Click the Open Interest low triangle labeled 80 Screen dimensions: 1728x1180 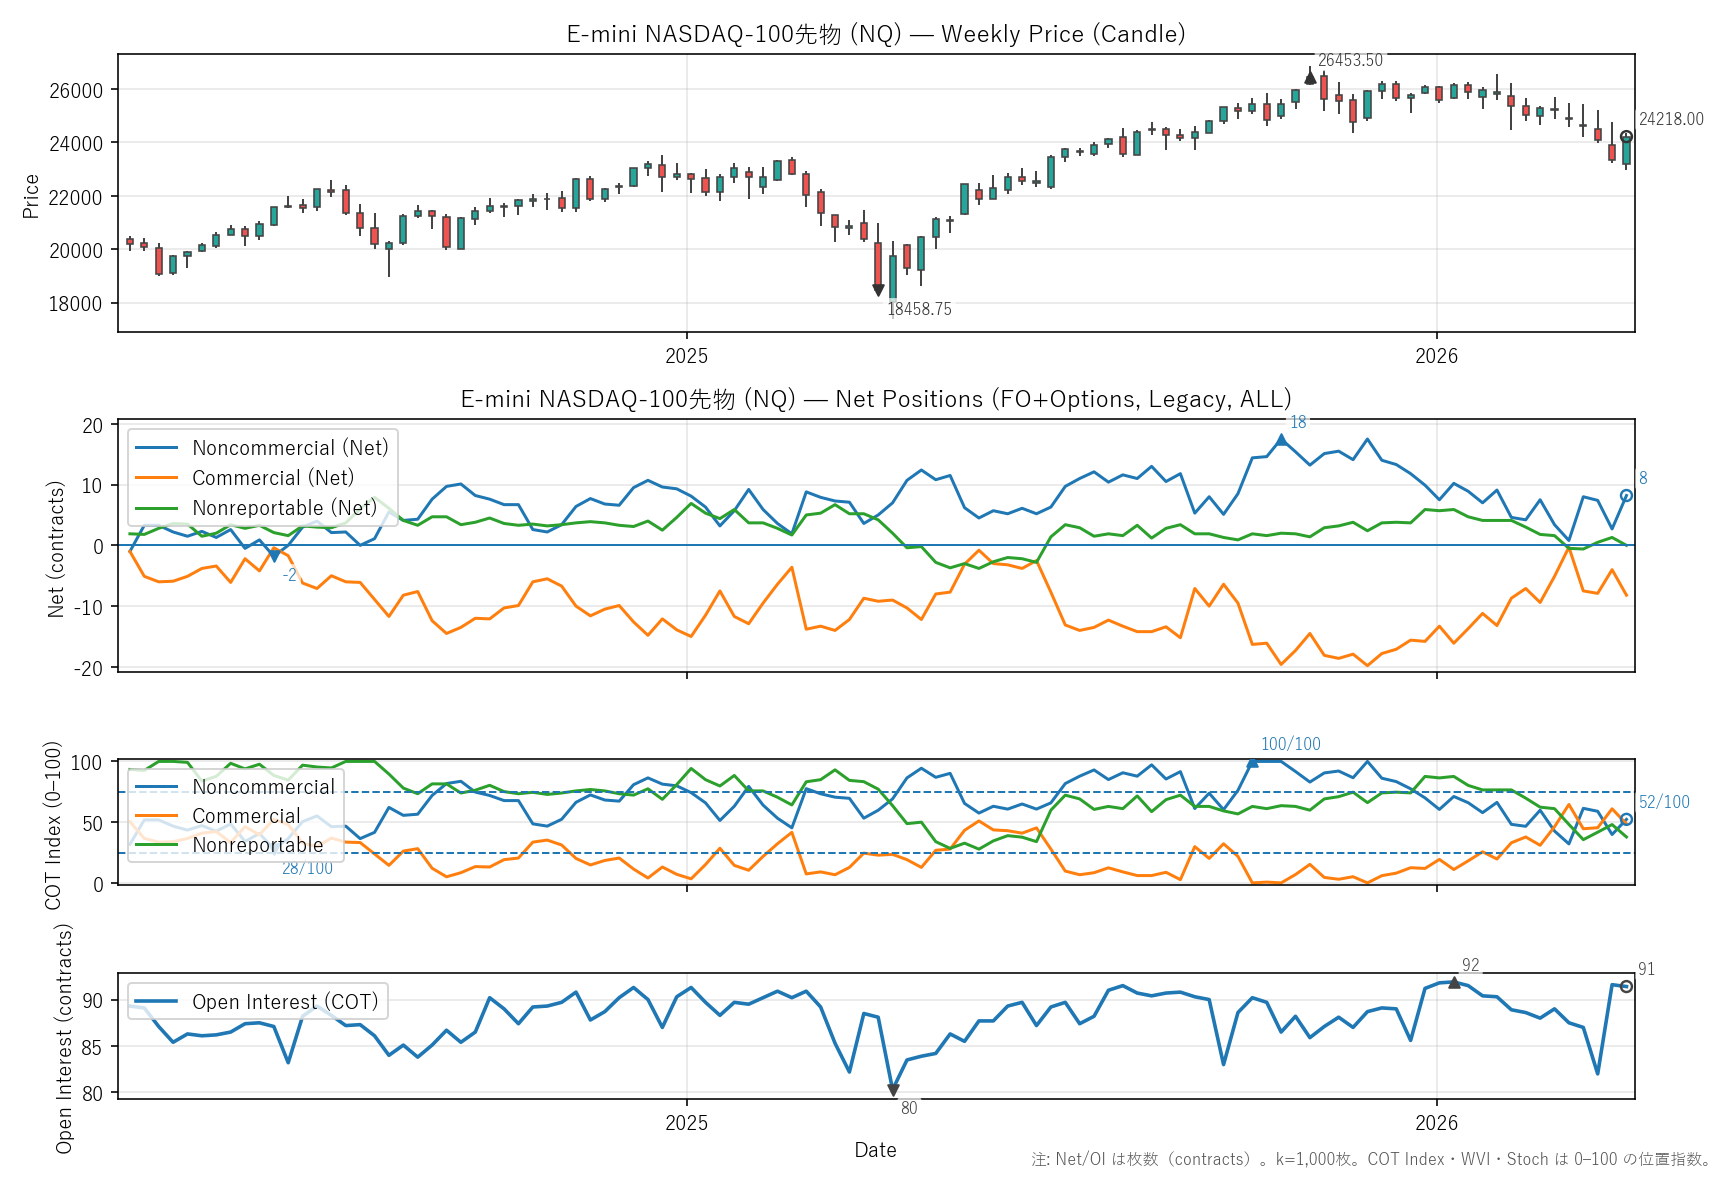tap(893, 1090)
